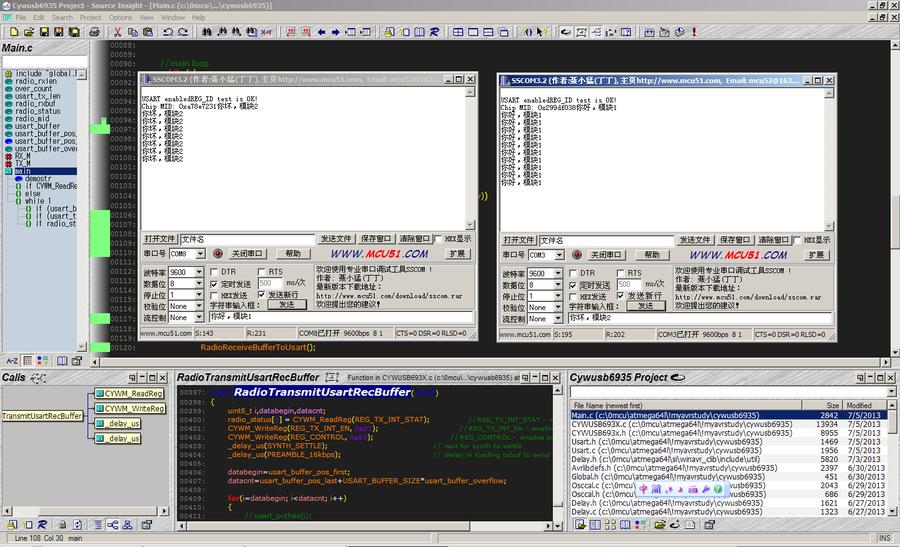This screenshot has width=900, height=547.
Task: Toggle DTR checkbox in the COM8 SSCOM window
Action: [x=214, y=271]
